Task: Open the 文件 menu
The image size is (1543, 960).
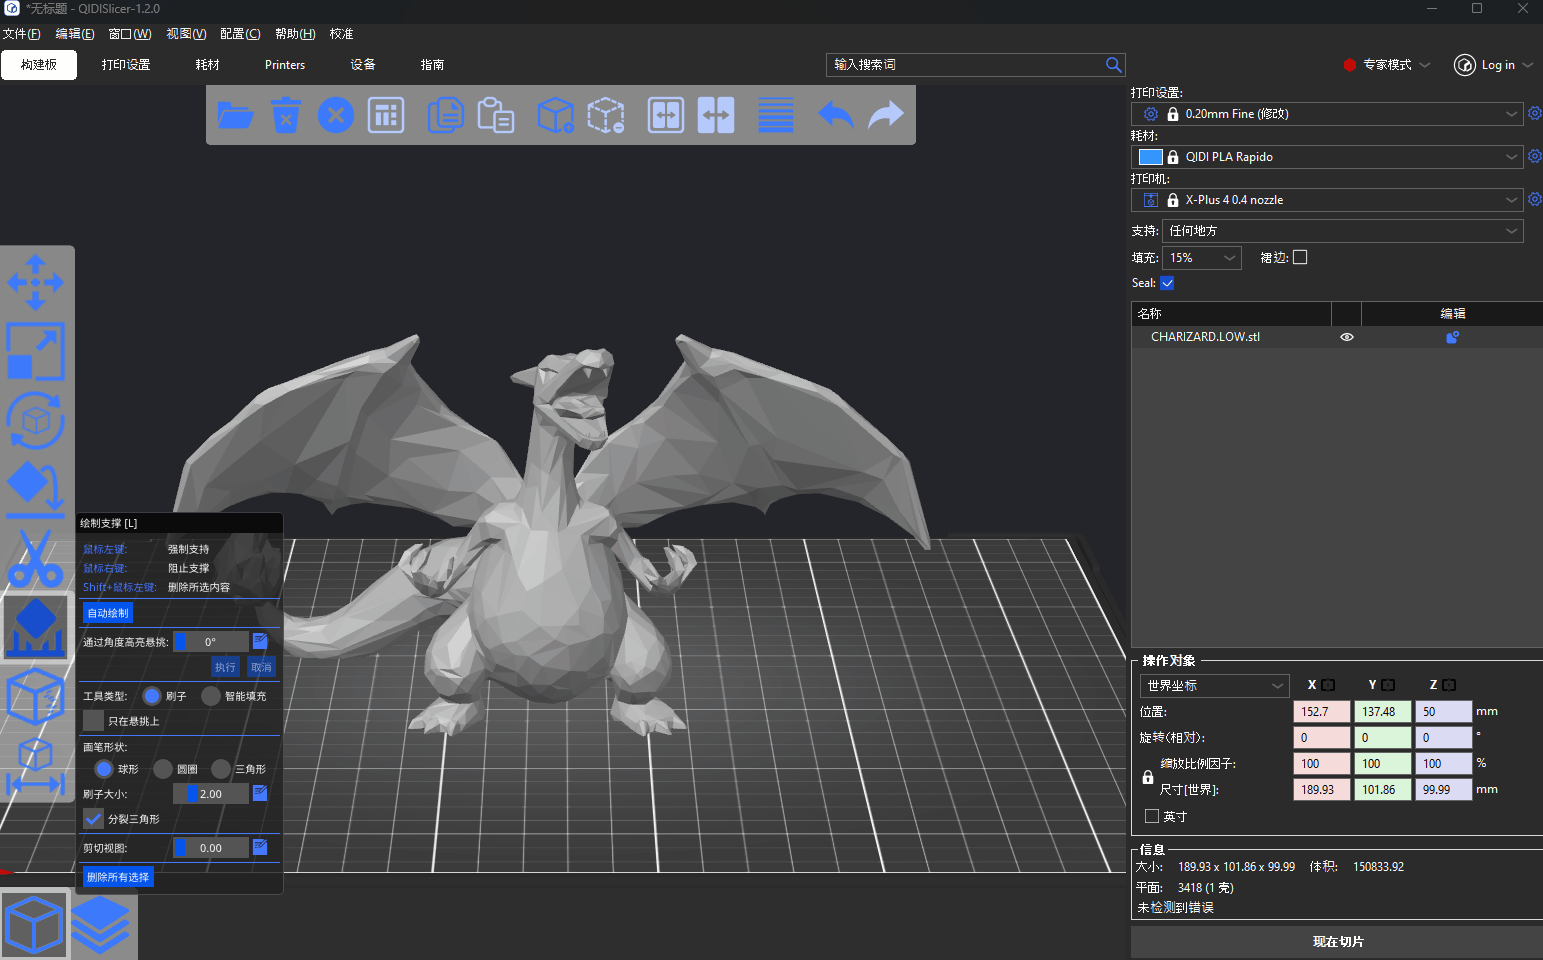Action: coord(21,34)
